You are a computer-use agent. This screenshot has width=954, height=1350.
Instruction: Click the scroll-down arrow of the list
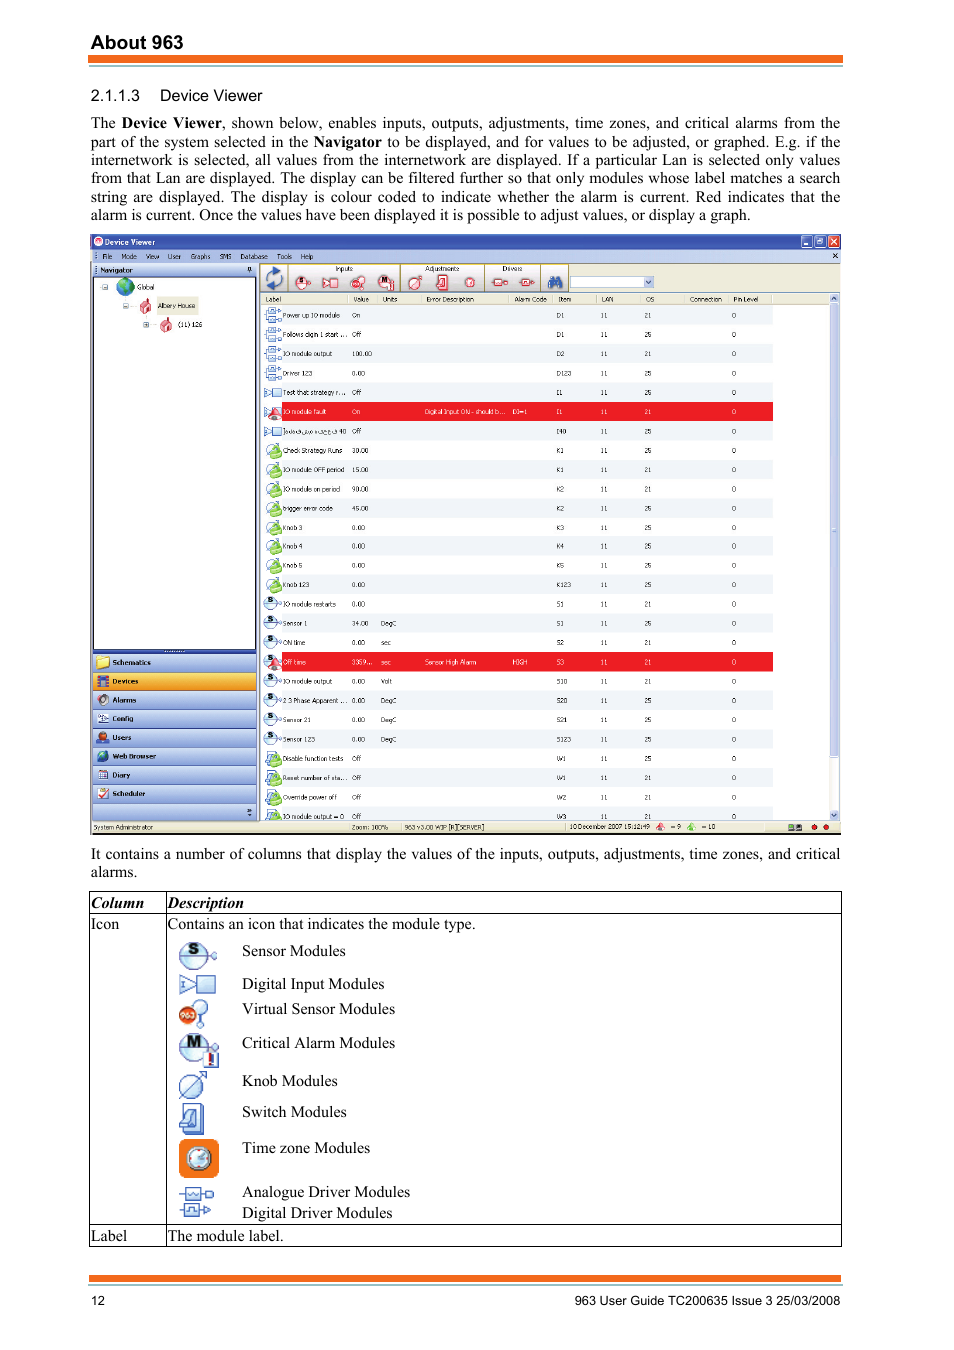pos(834,816)
